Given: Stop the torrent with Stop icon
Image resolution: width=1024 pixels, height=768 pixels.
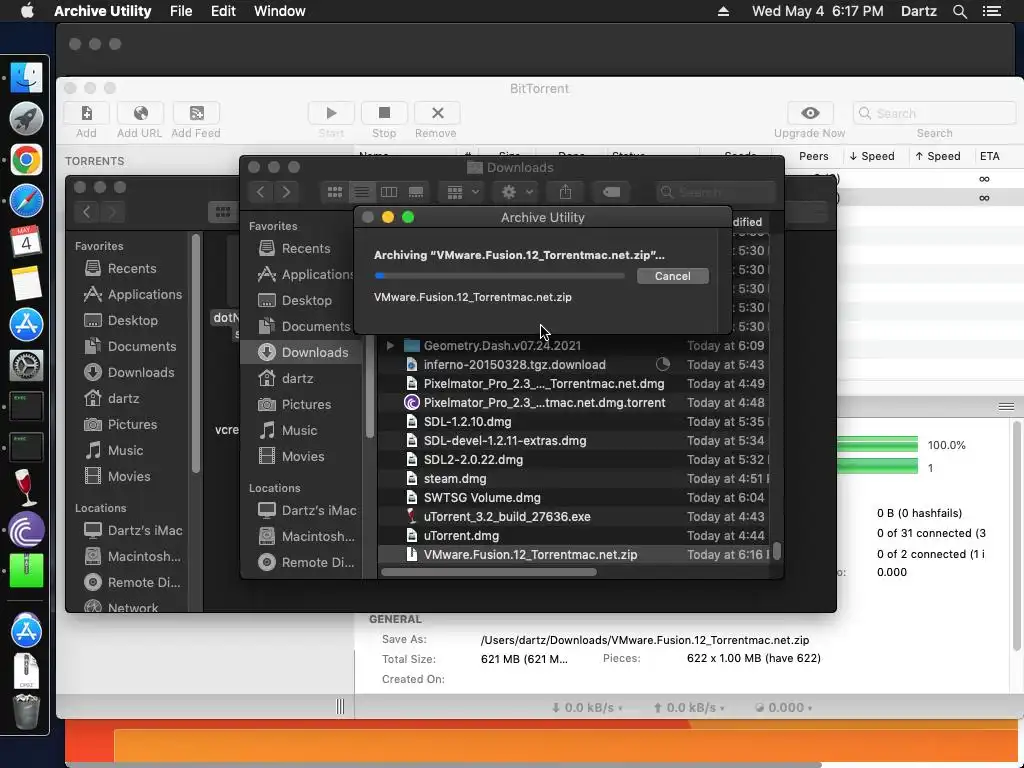Looking at the screenshot, I should pos(384,113).
